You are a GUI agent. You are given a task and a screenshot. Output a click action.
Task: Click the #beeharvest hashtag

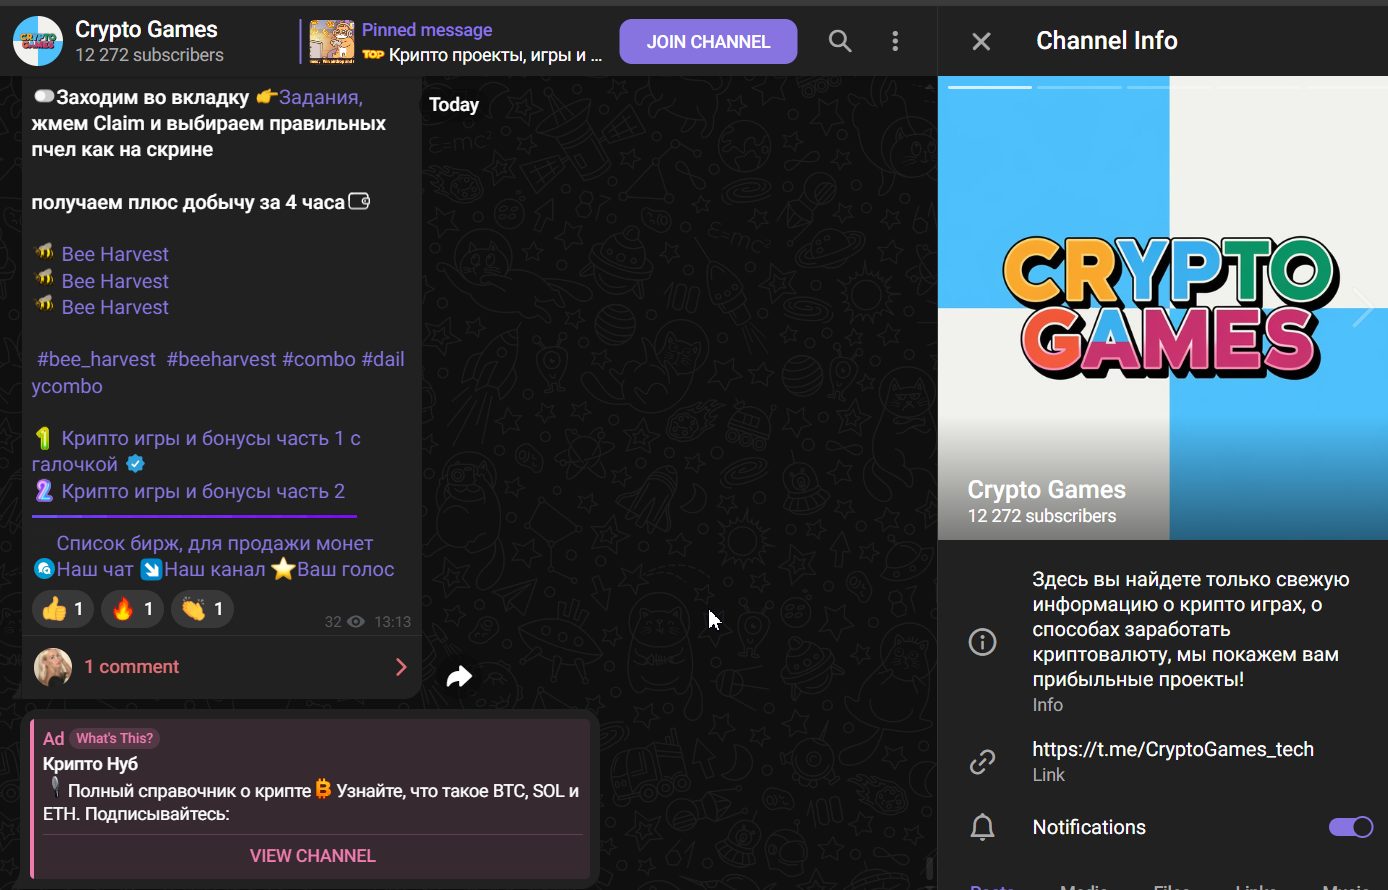point(221,359)
